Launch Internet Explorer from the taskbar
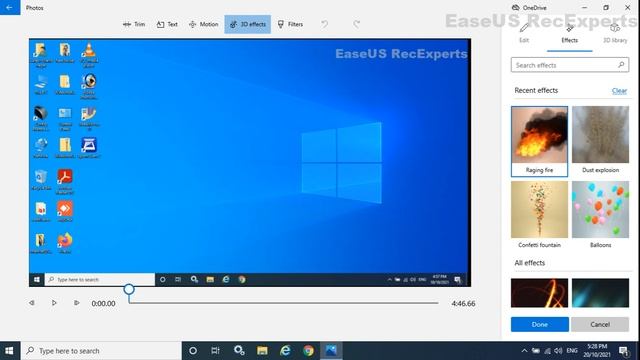 285,351
